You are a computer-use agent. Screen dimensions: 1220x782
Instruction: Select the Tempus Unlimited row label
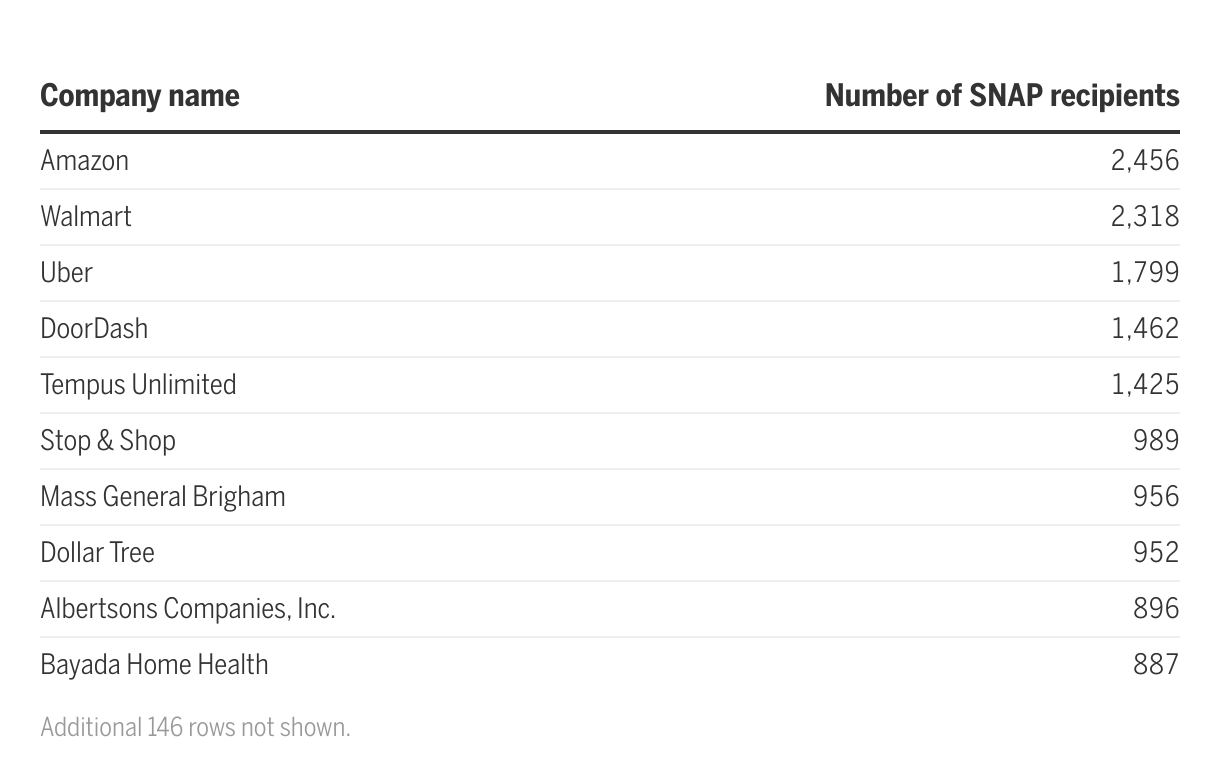[x=138, y=385]
